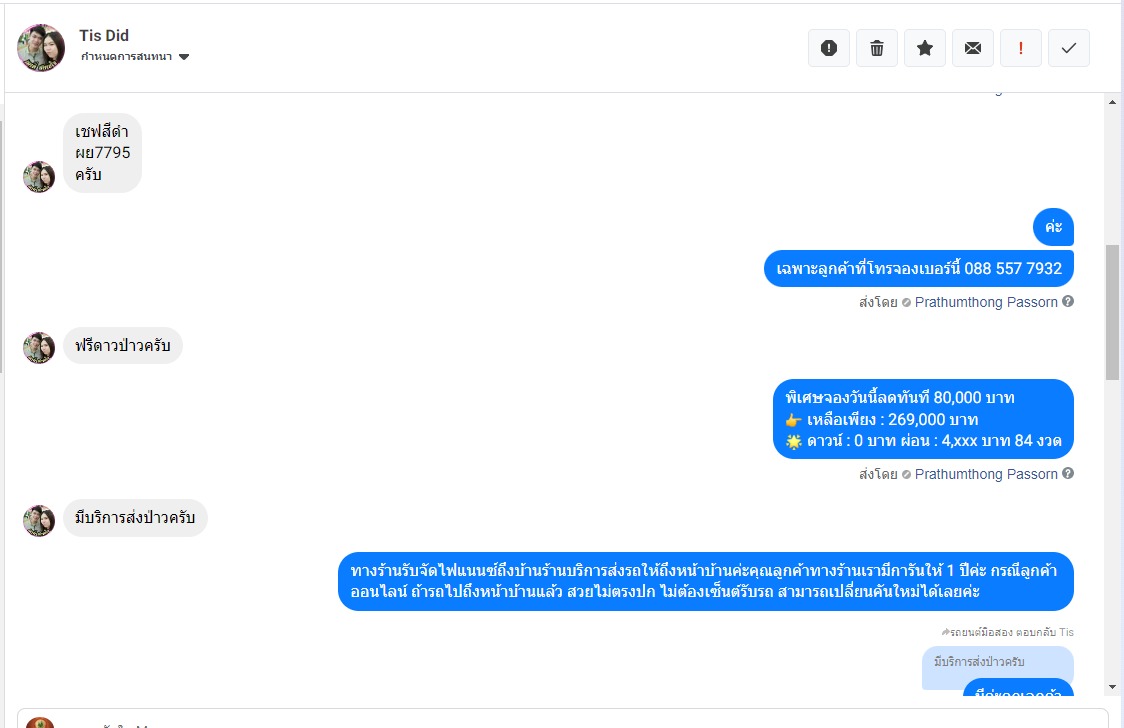
Task: Click the scrollbar up arrow
Action: (1112, 103)
